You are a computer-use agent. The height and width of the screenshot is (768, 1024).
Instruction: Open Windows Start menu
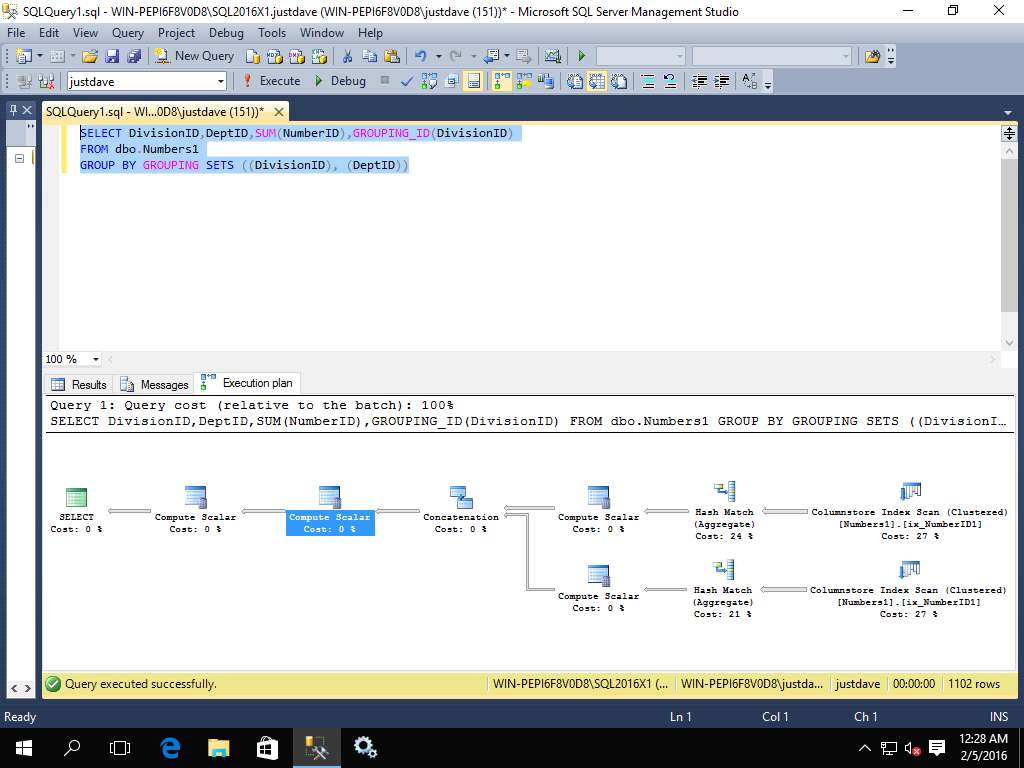[x=22, y=747]
